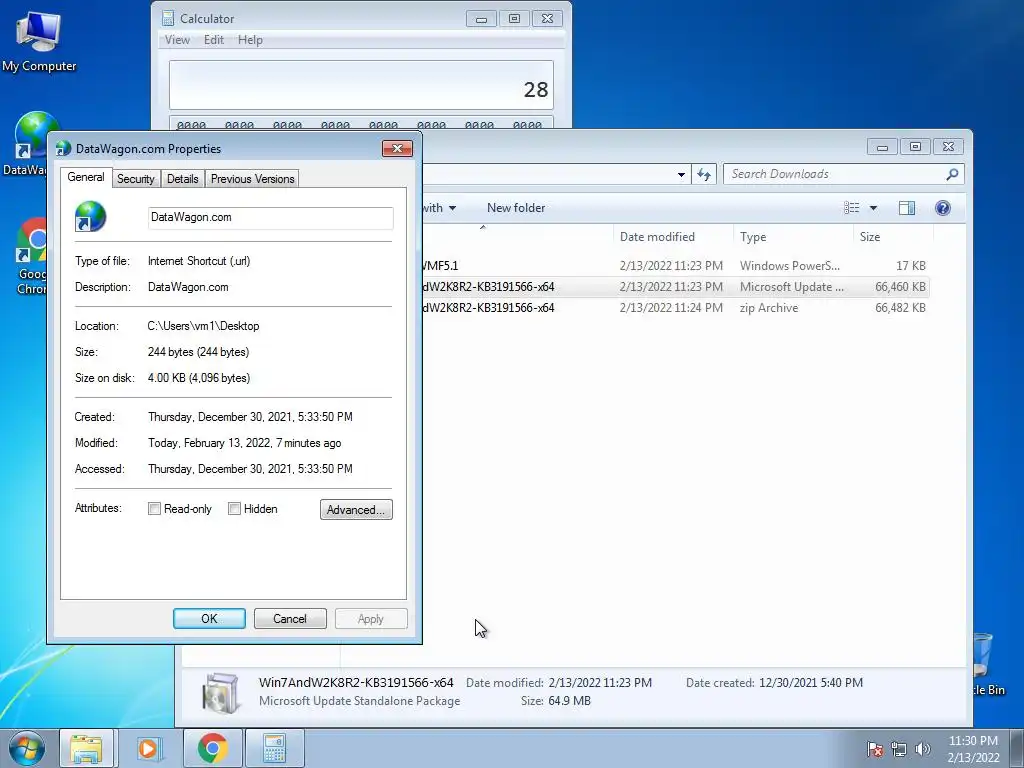Click the taskbar clock showing 11:30 PM
The image size is (1024, 768).
click(x=973, y=749)
